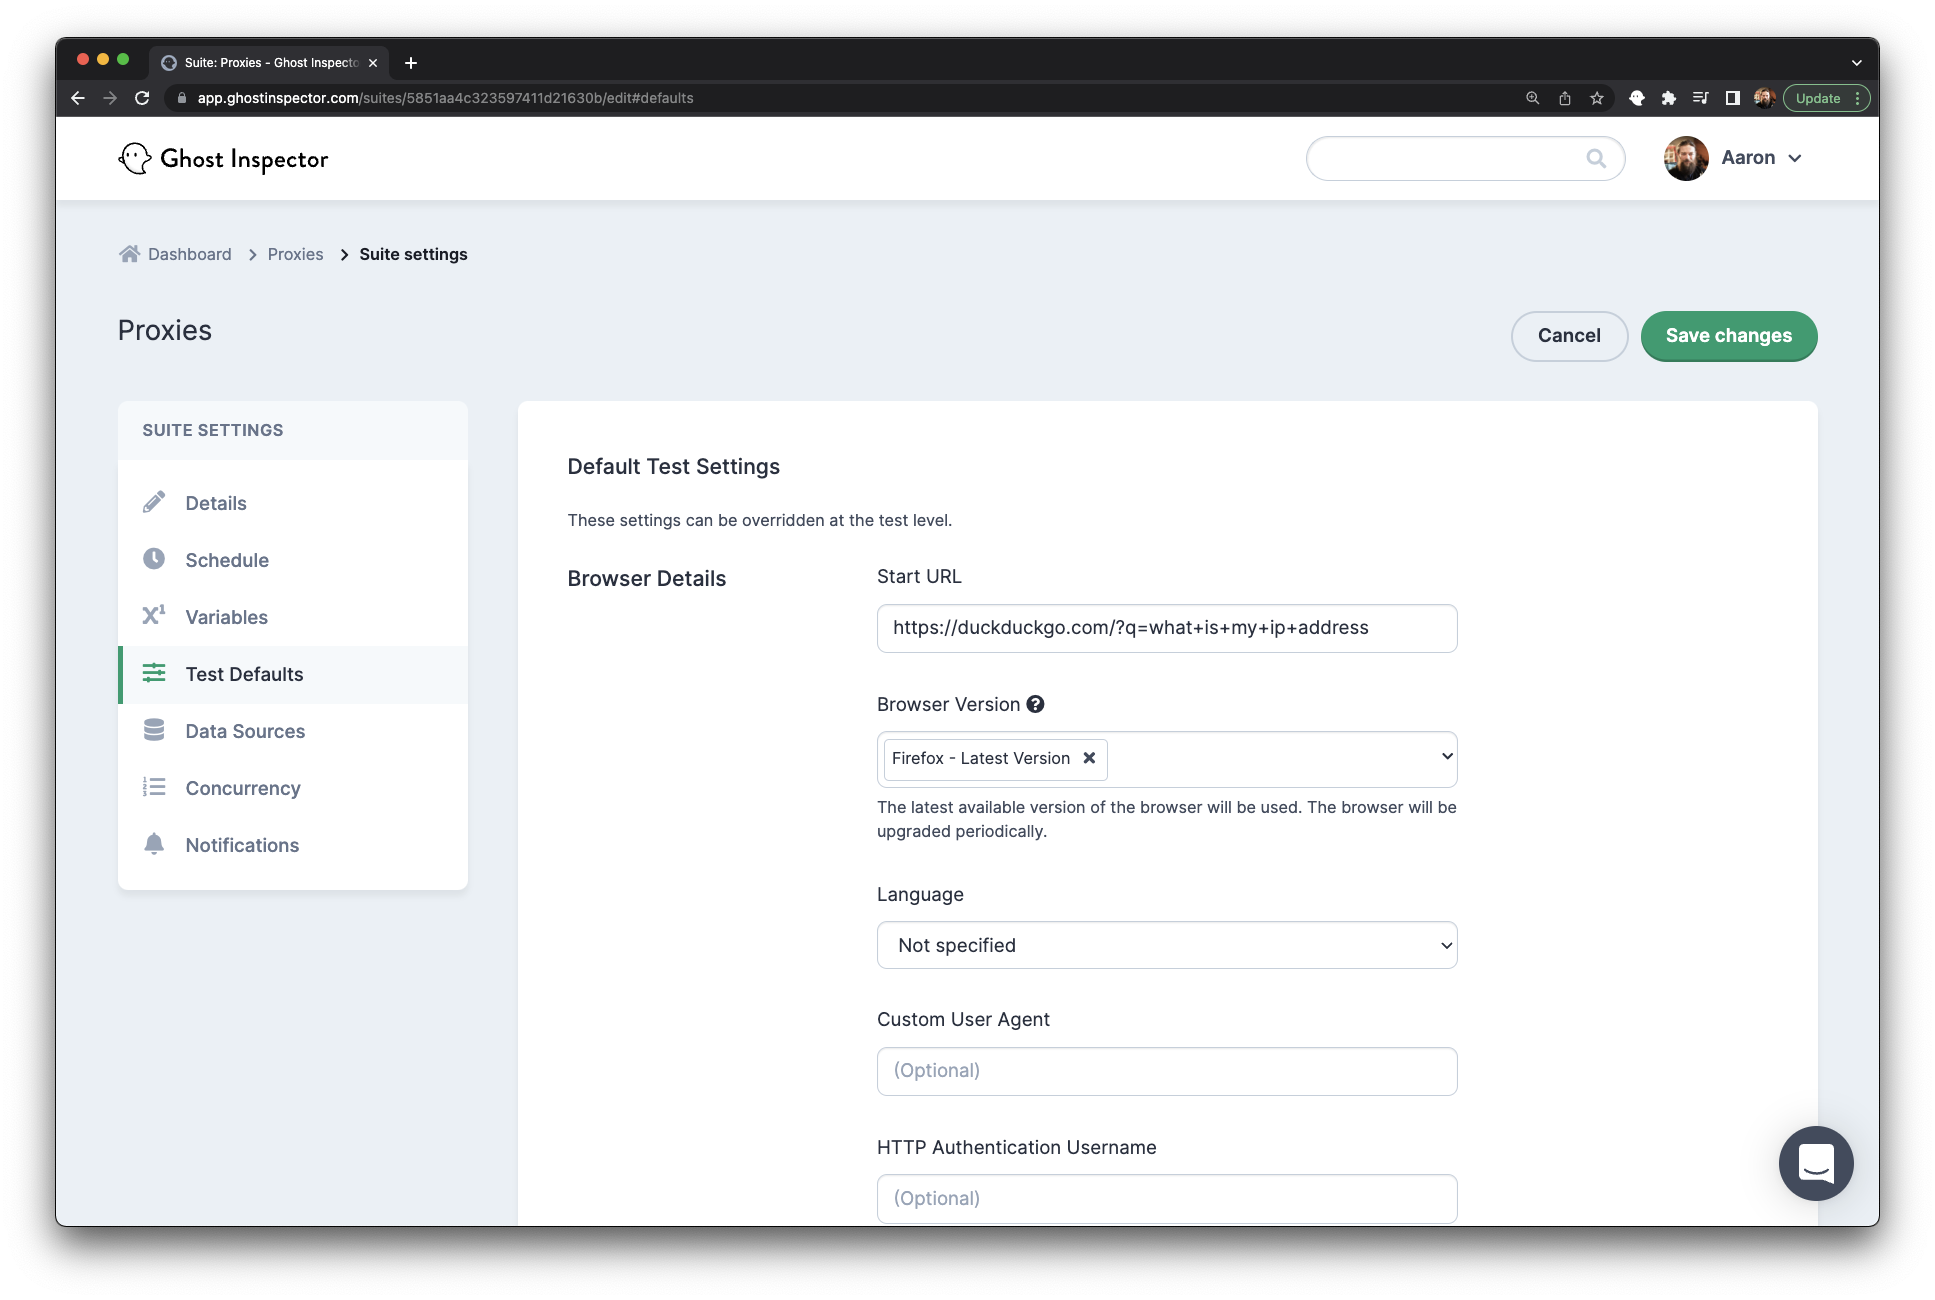Select the Data Sources database icon
Image resolution: width=1935 pixels, height=1300 pixels.
[x=155, y=730]
